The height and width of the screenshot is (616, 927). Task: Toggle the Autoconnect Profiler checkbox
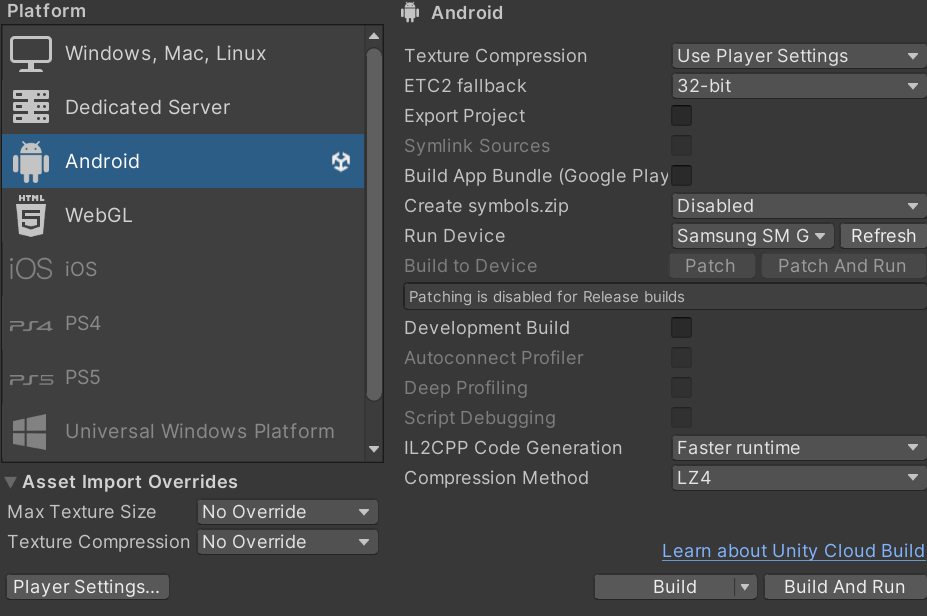pyautogui.click(x=681, y=358)
